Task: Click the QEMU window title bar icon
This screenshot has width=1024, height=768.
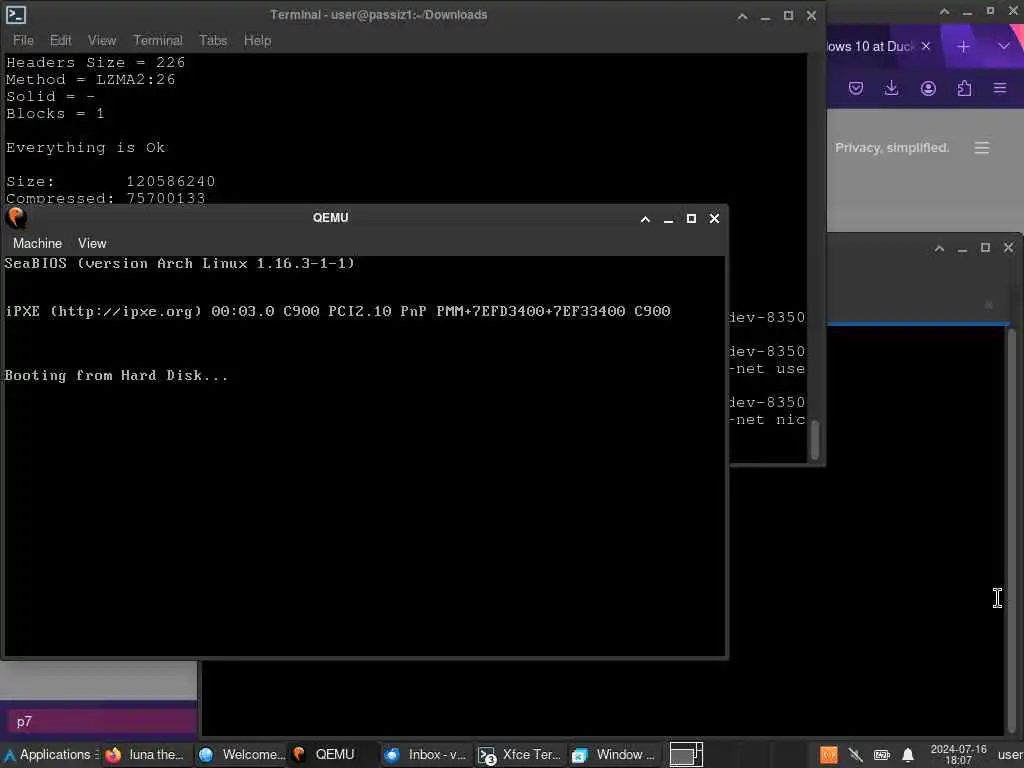Action: [x=16, y=217]
